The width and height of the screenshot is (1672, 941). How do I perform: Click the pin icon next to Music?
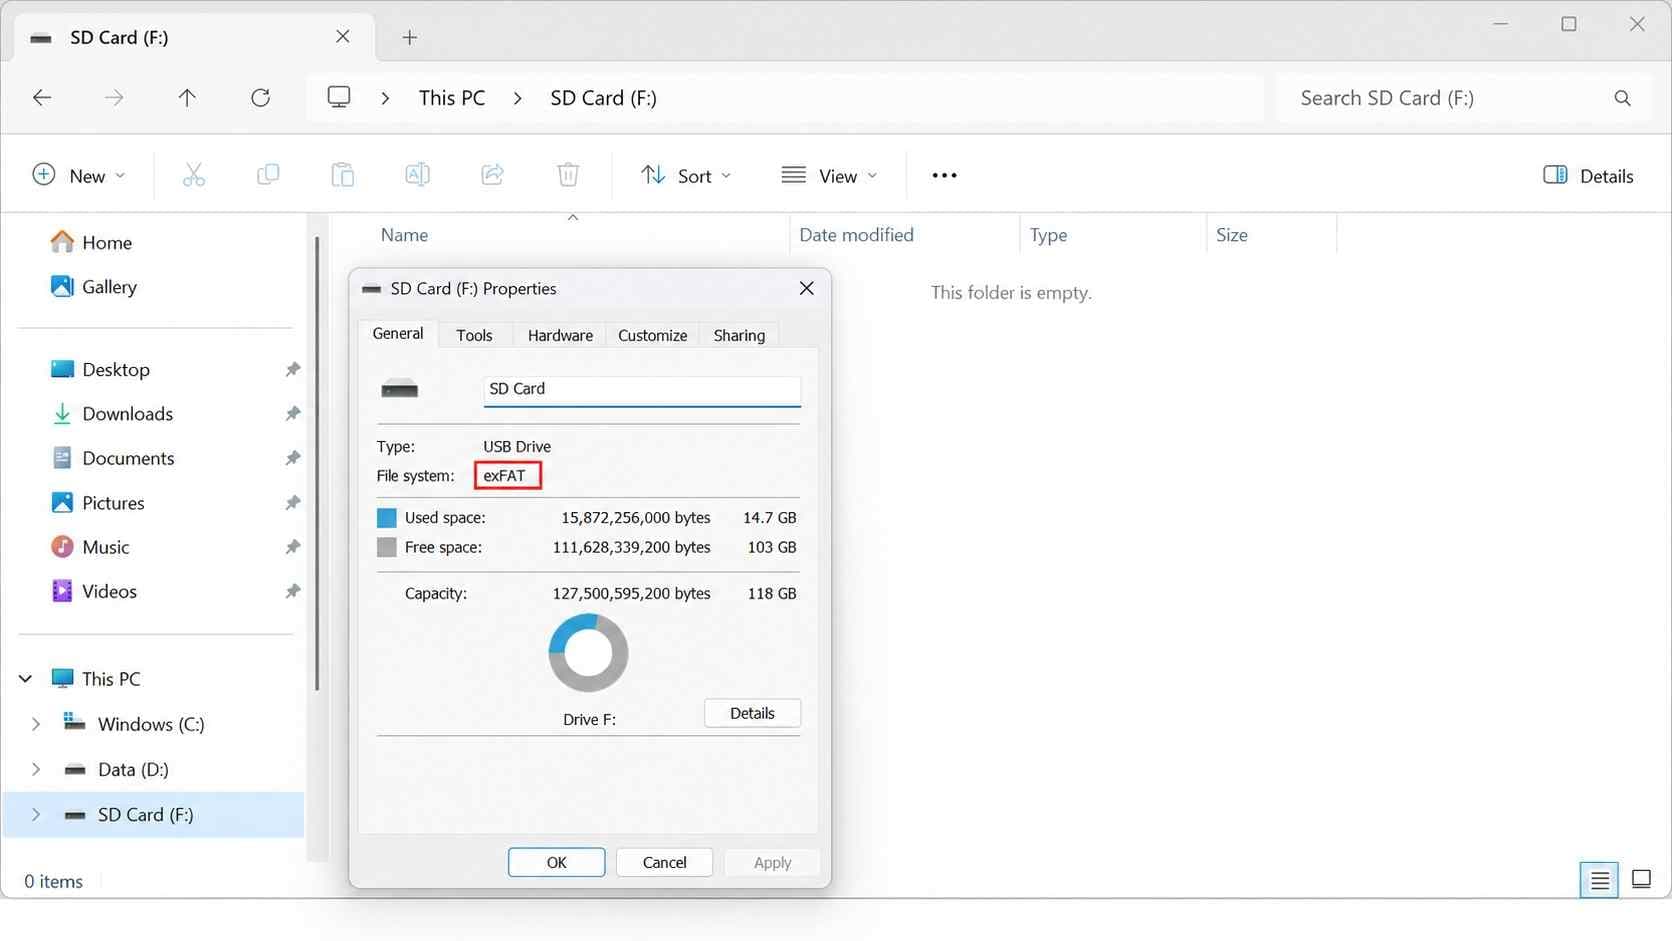pos(292,547)
